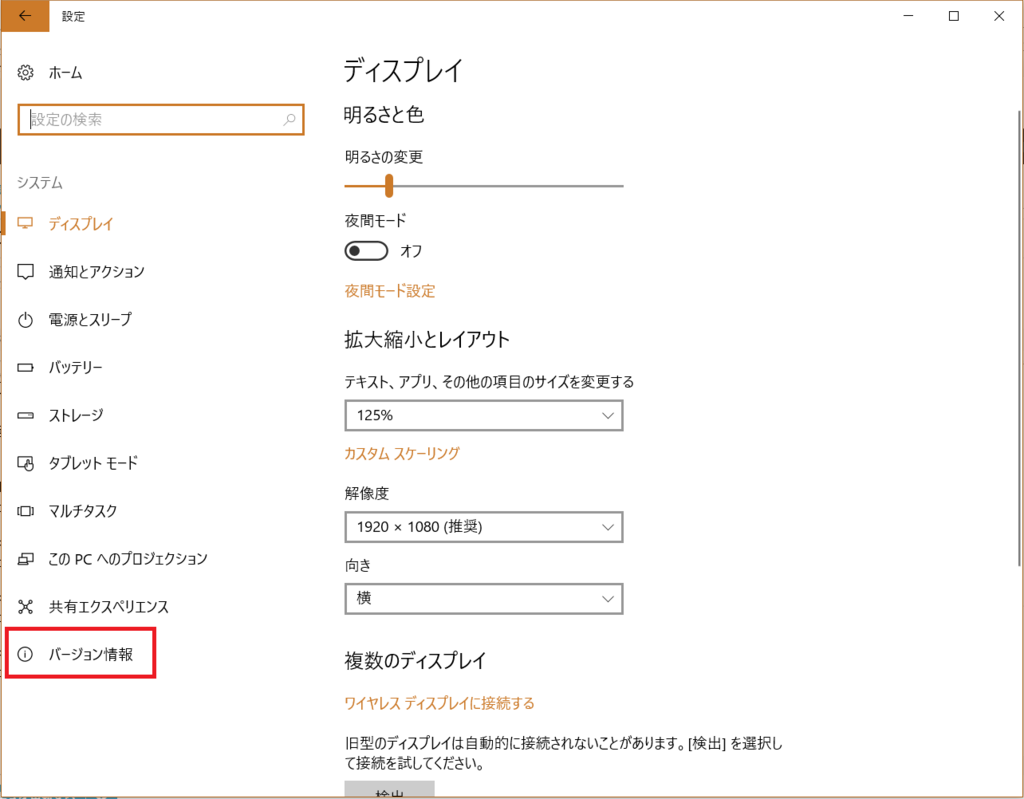Click the version info (i) icon
Viewport: 1024px width, 799px height.
(25, 654)
